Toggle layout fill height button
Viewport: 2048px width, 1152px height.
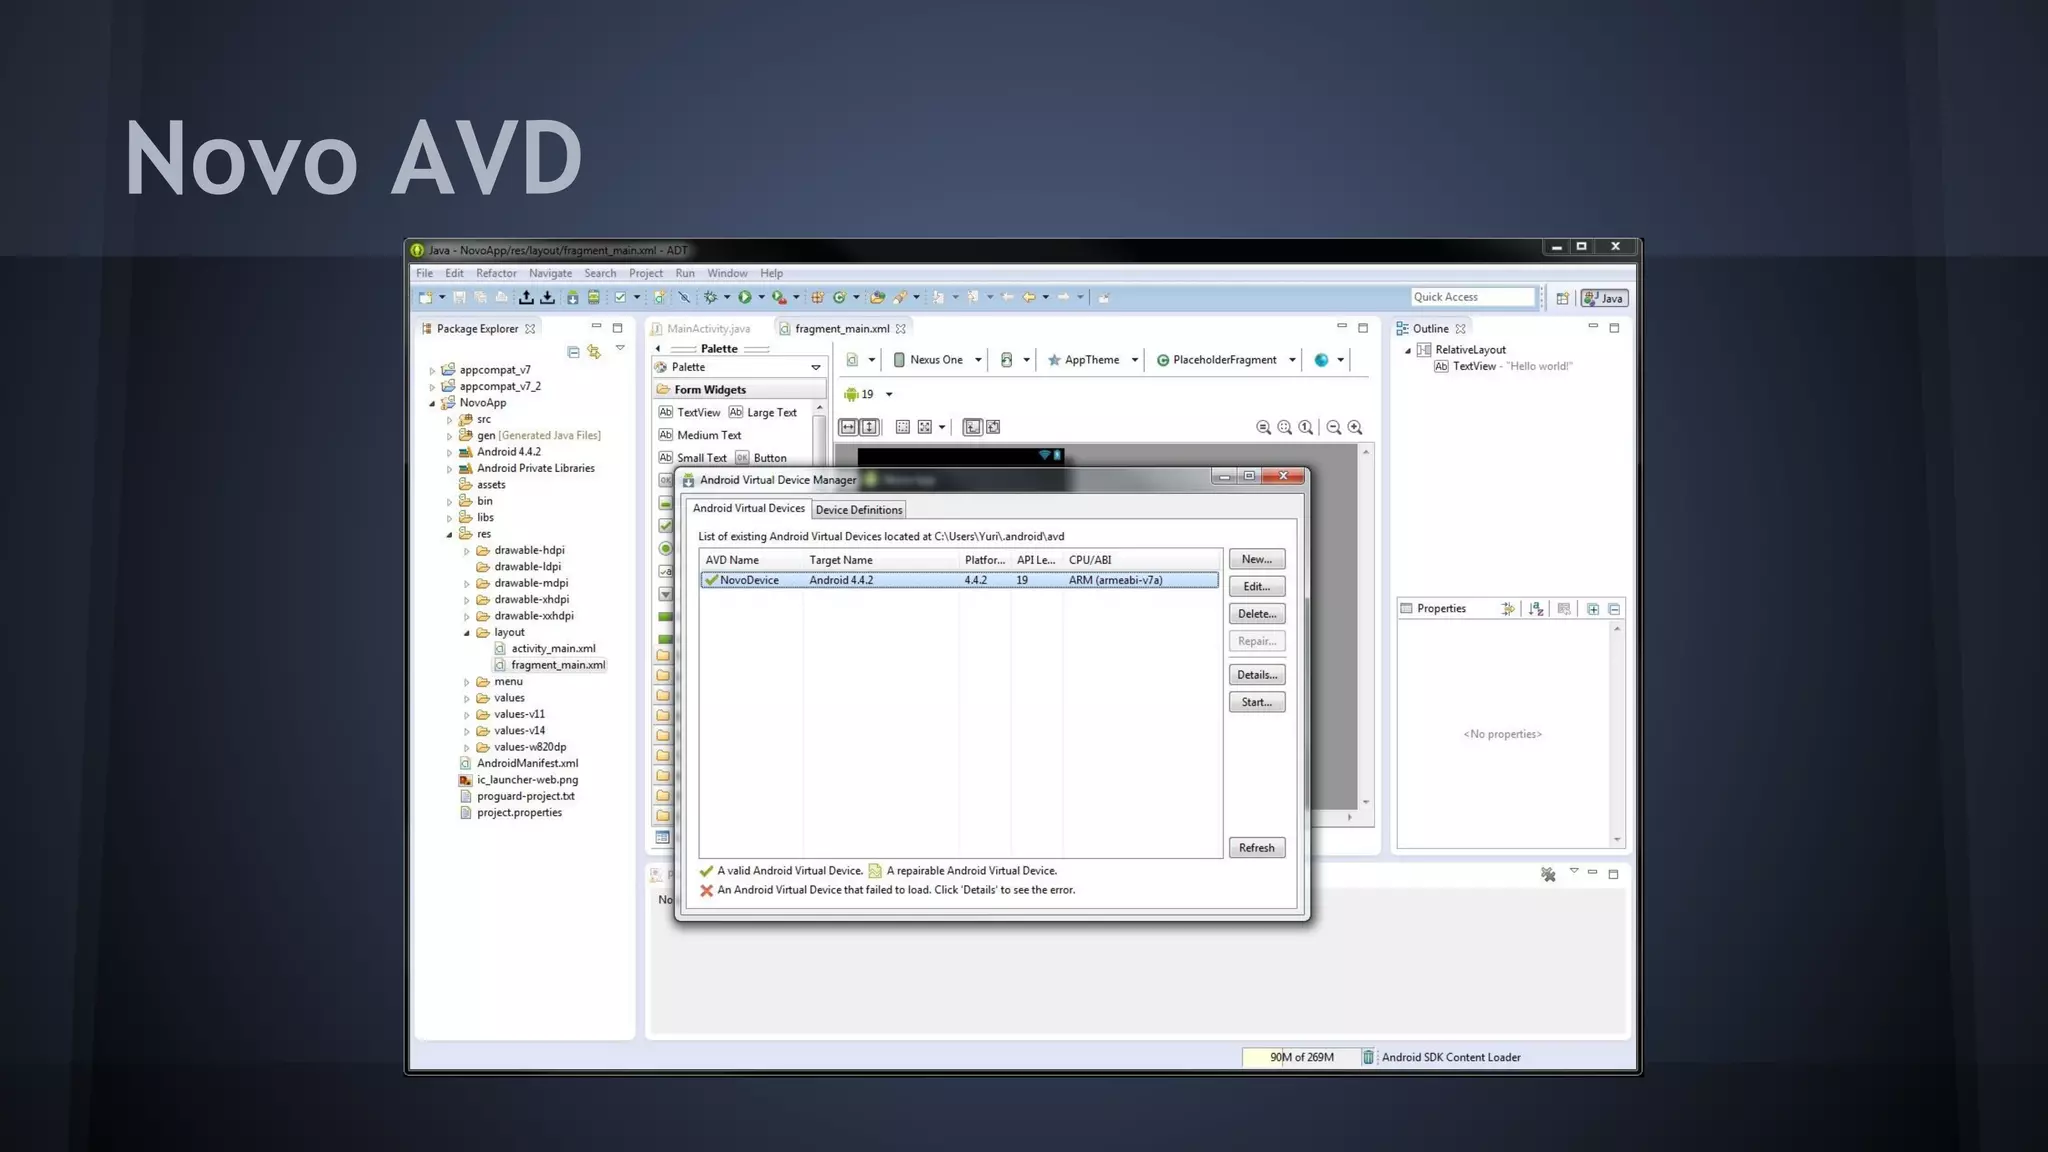(870, 427)
